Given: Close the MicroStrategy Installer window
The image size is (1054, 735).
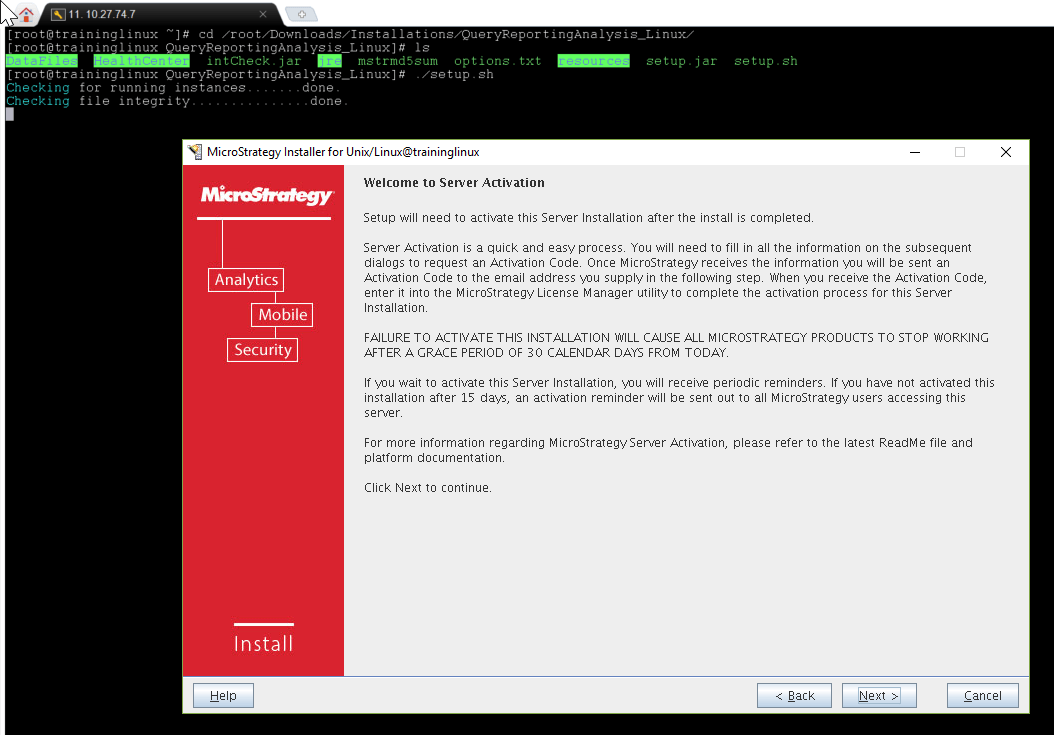Looking at the screenshot, I should [x=1006, y=152].
